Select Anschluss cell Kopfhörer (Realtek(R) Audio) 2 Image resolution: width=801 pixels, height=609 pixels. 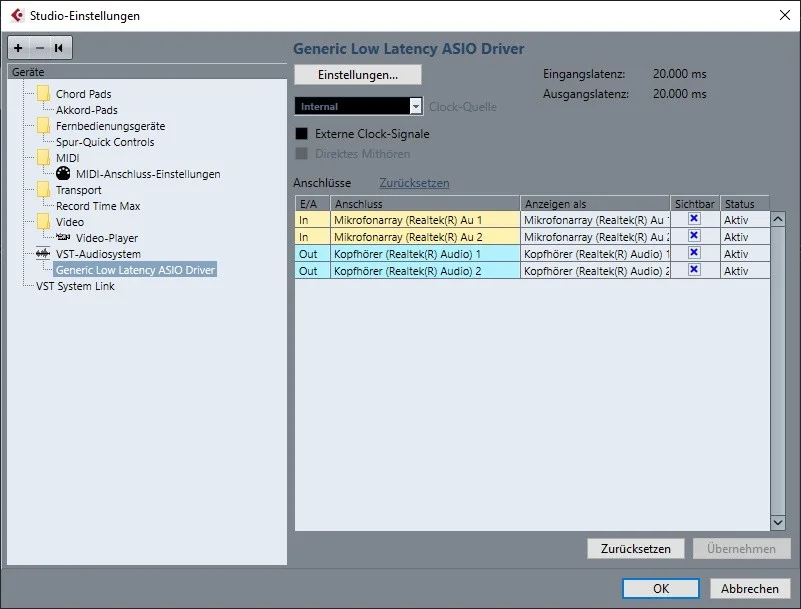[x=425, y=271]
